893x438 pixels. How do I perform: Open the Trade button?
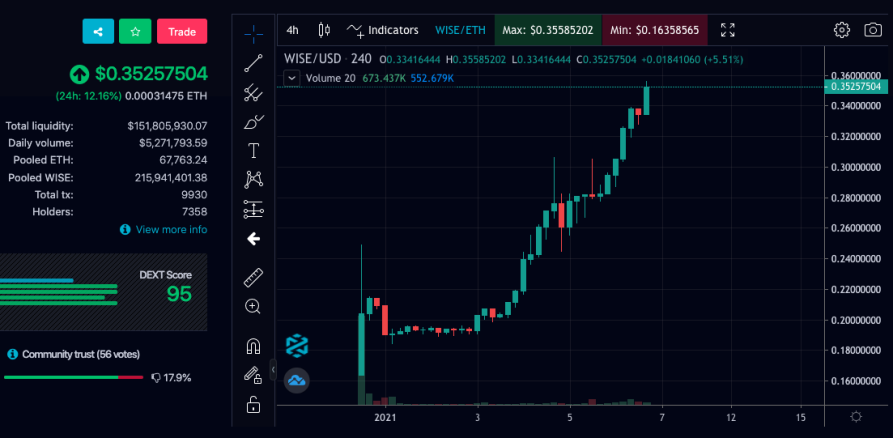pos(182,31)
